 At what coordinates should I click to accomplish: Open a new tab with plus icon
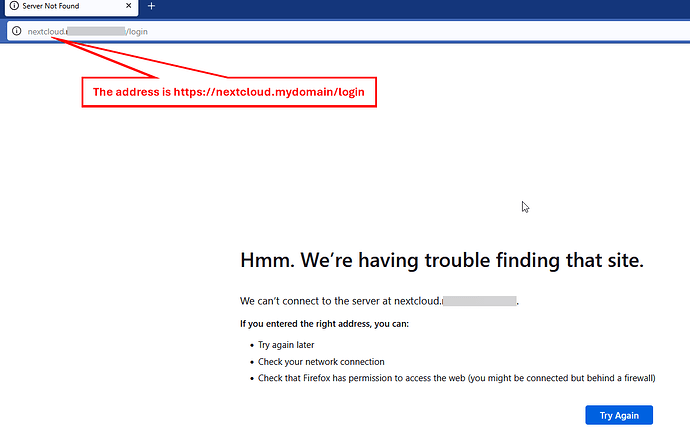pyautogui.click(x=151, y=6)
